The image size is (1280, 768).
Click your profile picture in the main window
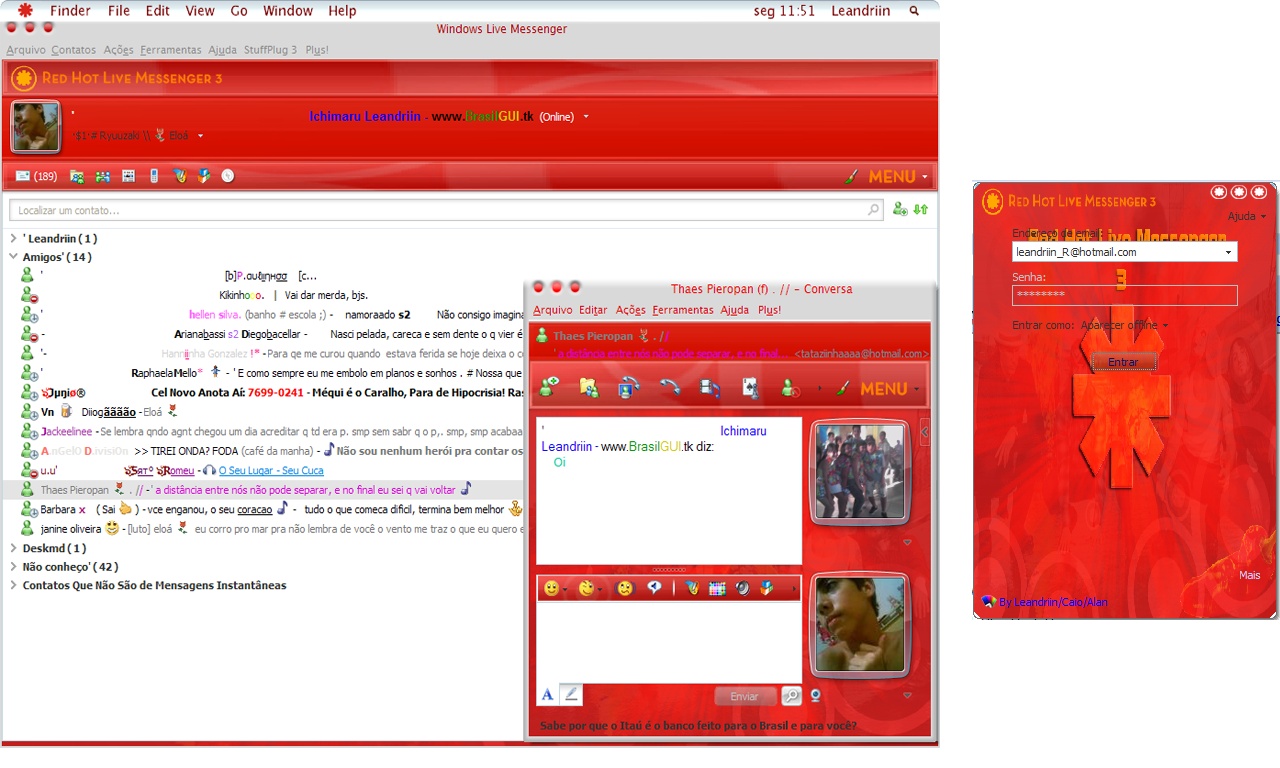point(36,127)
